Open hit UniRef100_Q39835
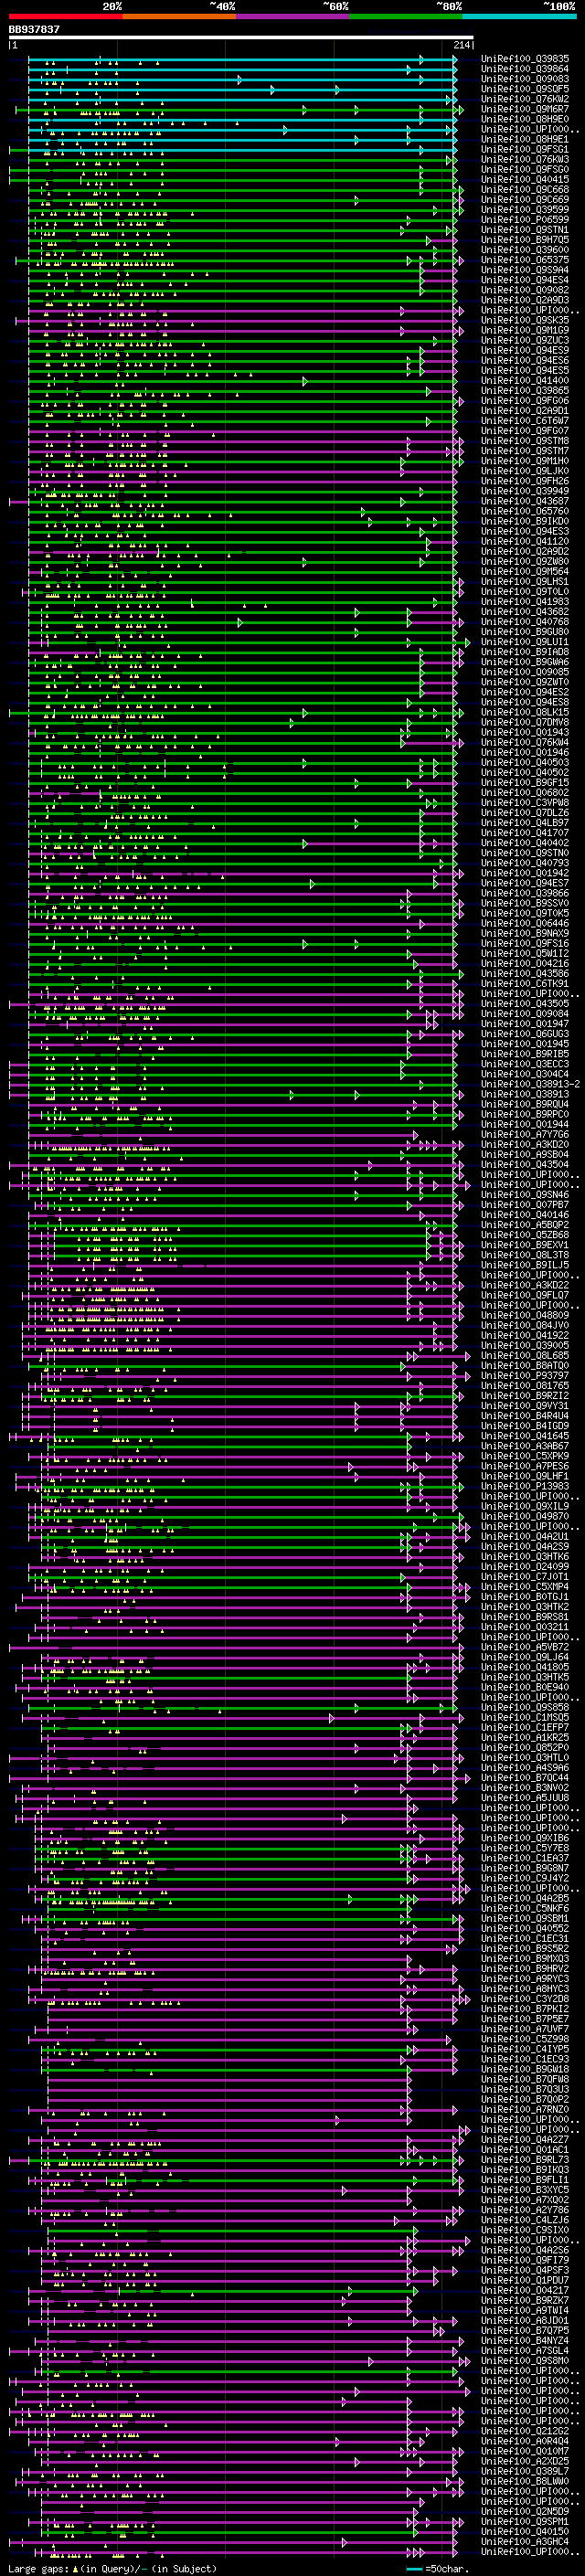 tap(524, 59)
